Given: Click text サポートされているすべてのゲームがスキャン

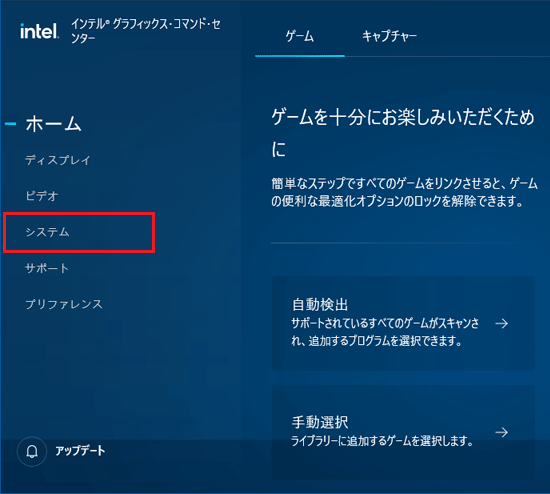Looking at the screenshot, I should [x=385, y=332].
